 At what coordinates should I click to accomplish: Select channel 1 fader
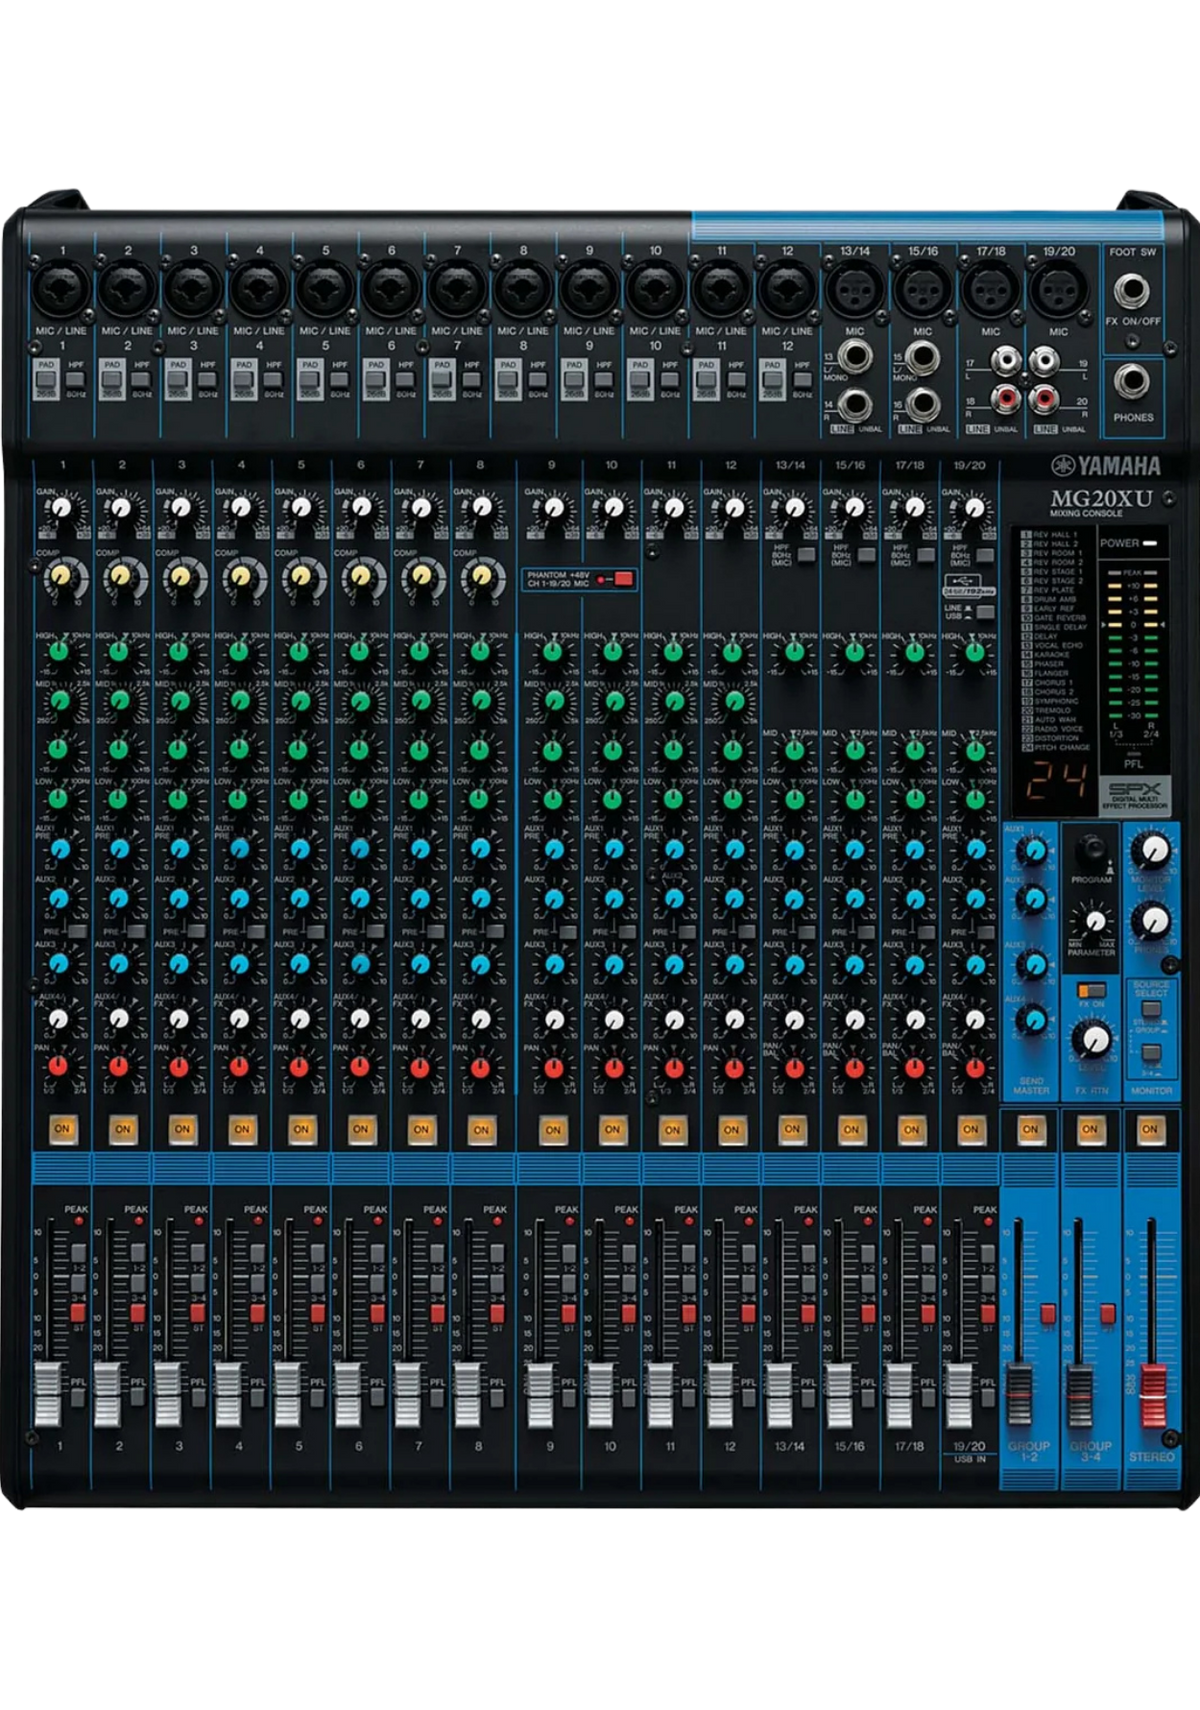click(47, 1395)
